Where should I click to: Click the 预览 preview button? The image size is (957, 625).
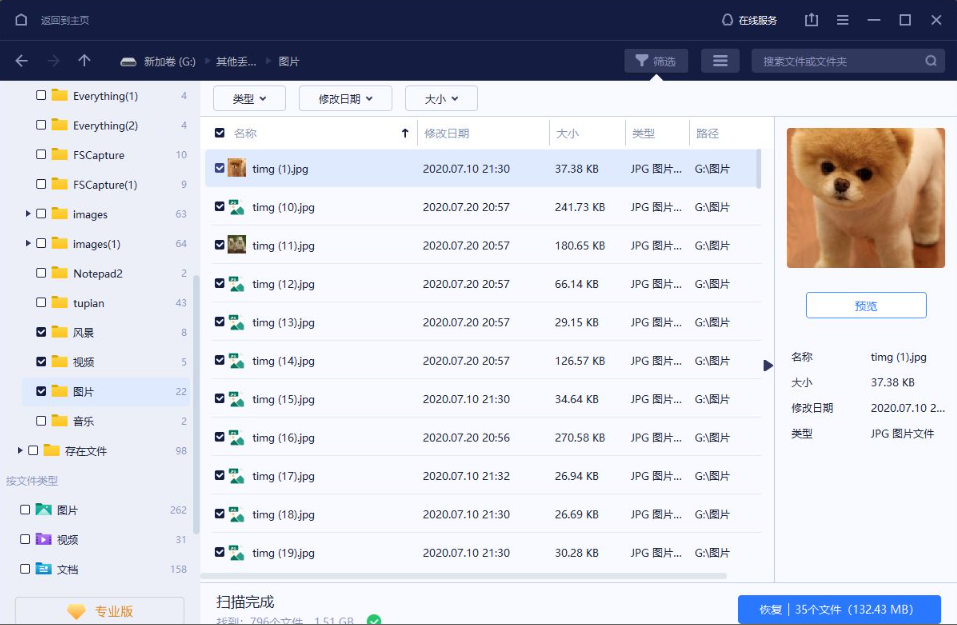pos(866,306)
